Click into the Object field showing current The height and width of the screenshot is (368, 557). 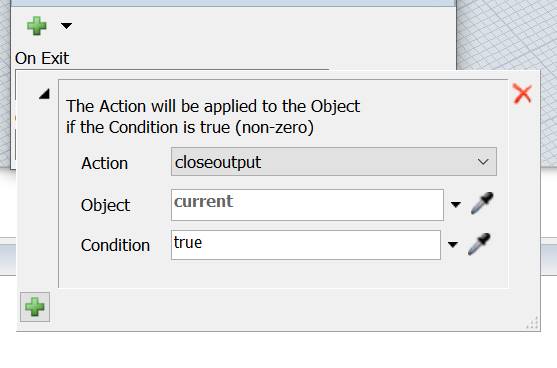(x=307, y=205)
